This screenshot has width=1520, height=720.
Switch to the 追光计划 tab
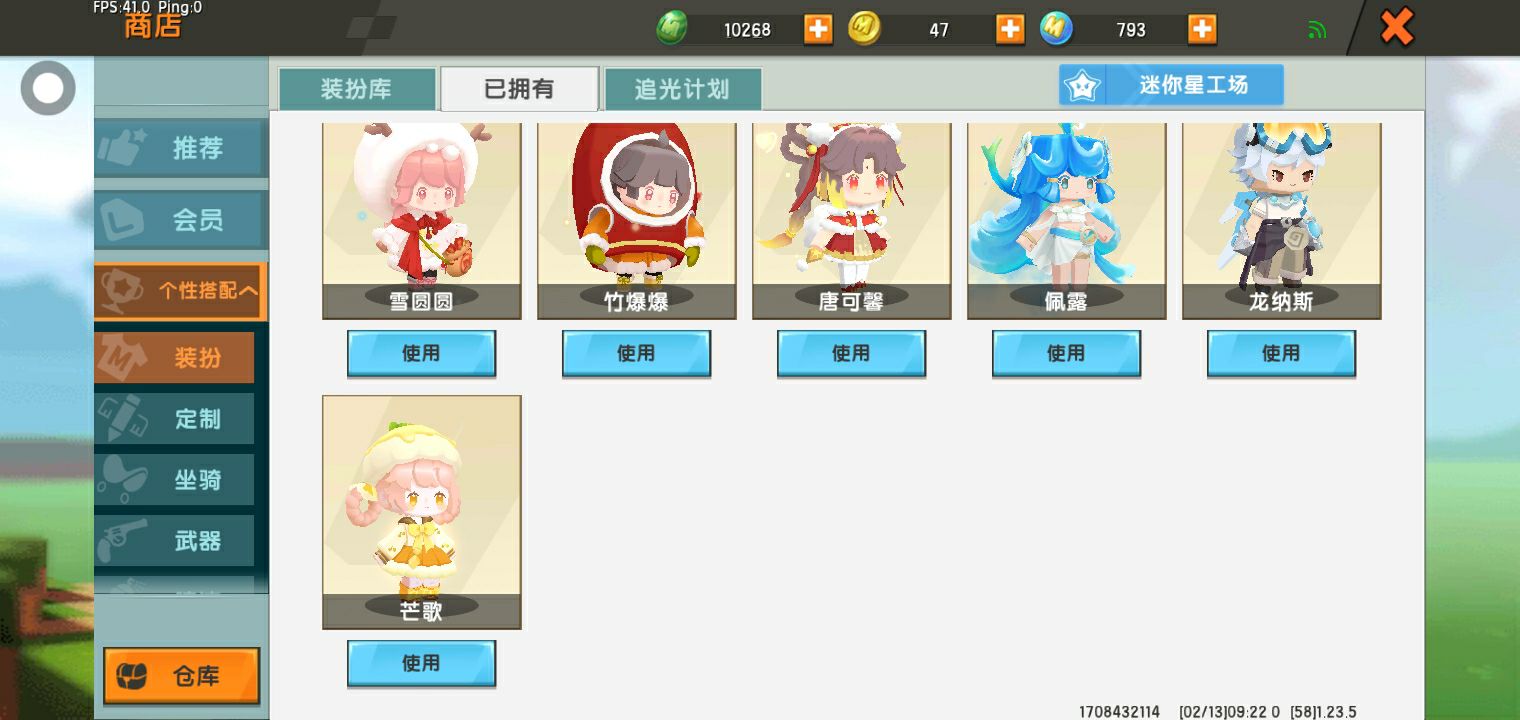[683, 89]
